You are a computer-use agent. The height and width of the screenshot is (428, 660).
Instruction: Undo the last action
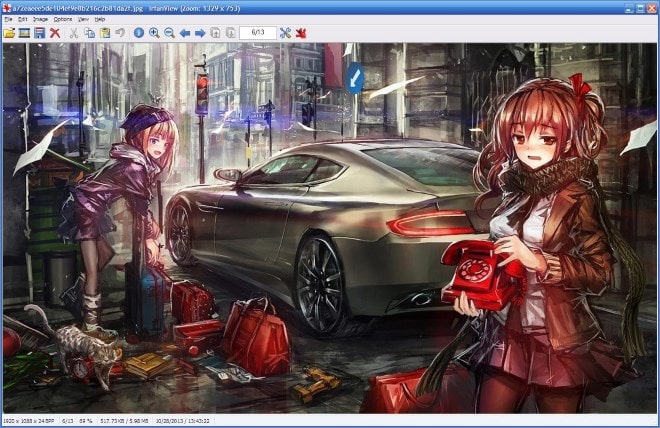[x=120, y=32]
